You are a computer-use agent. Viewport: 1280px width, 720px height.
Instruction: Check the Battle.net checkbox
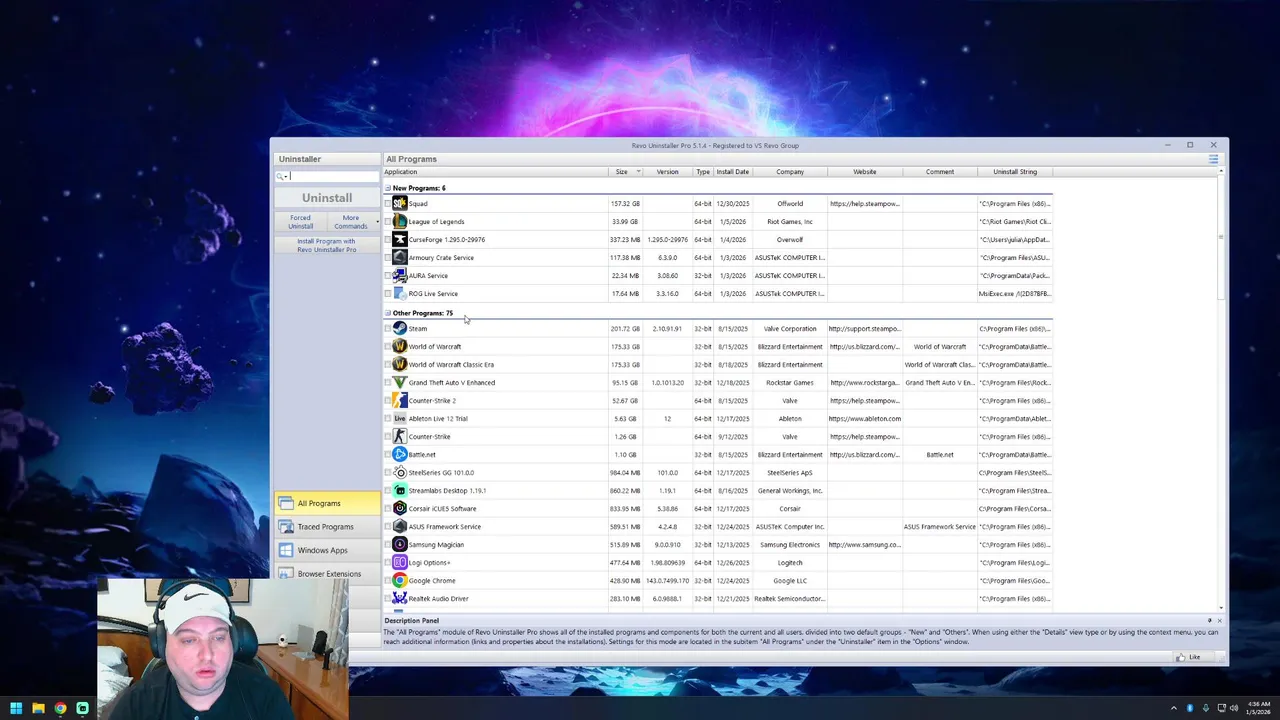[x=388, y=455]
